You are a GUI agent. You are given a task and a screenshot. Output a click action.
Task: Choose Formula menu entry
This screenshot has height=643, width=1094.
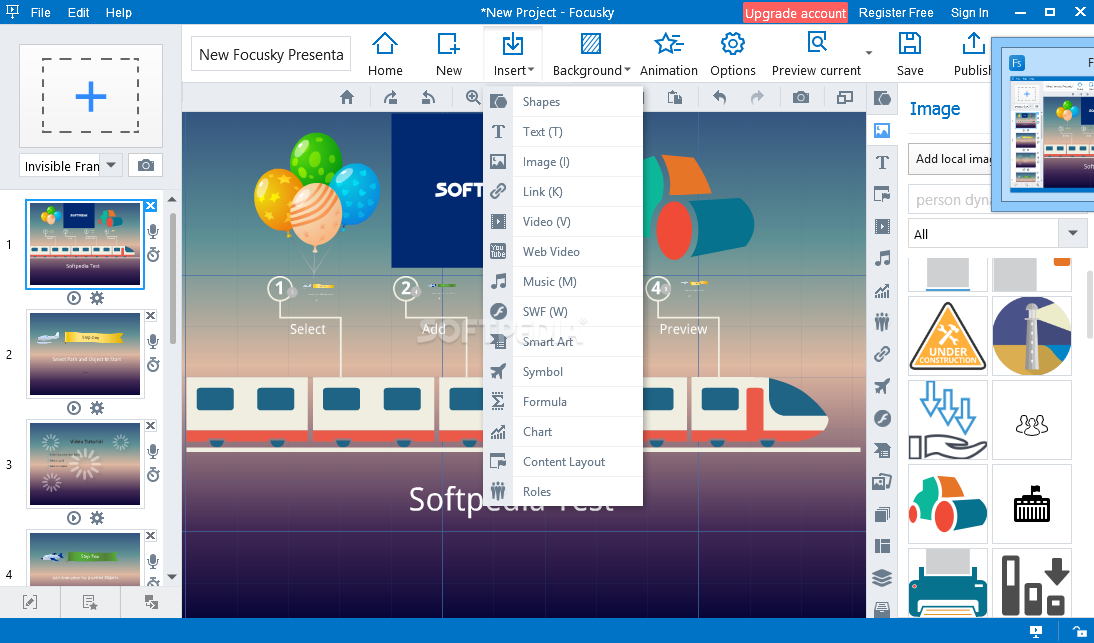[x=563, y=402]
